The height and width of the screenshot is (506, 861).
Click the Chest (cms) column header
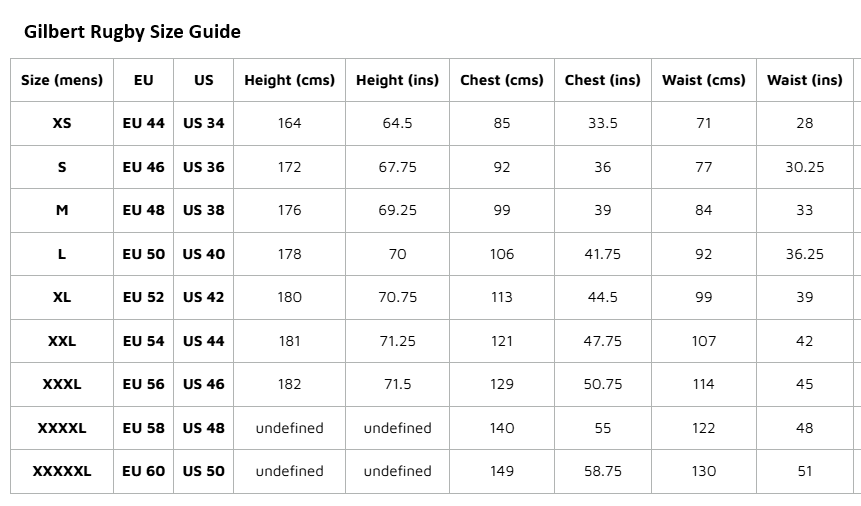coord(502,80)
